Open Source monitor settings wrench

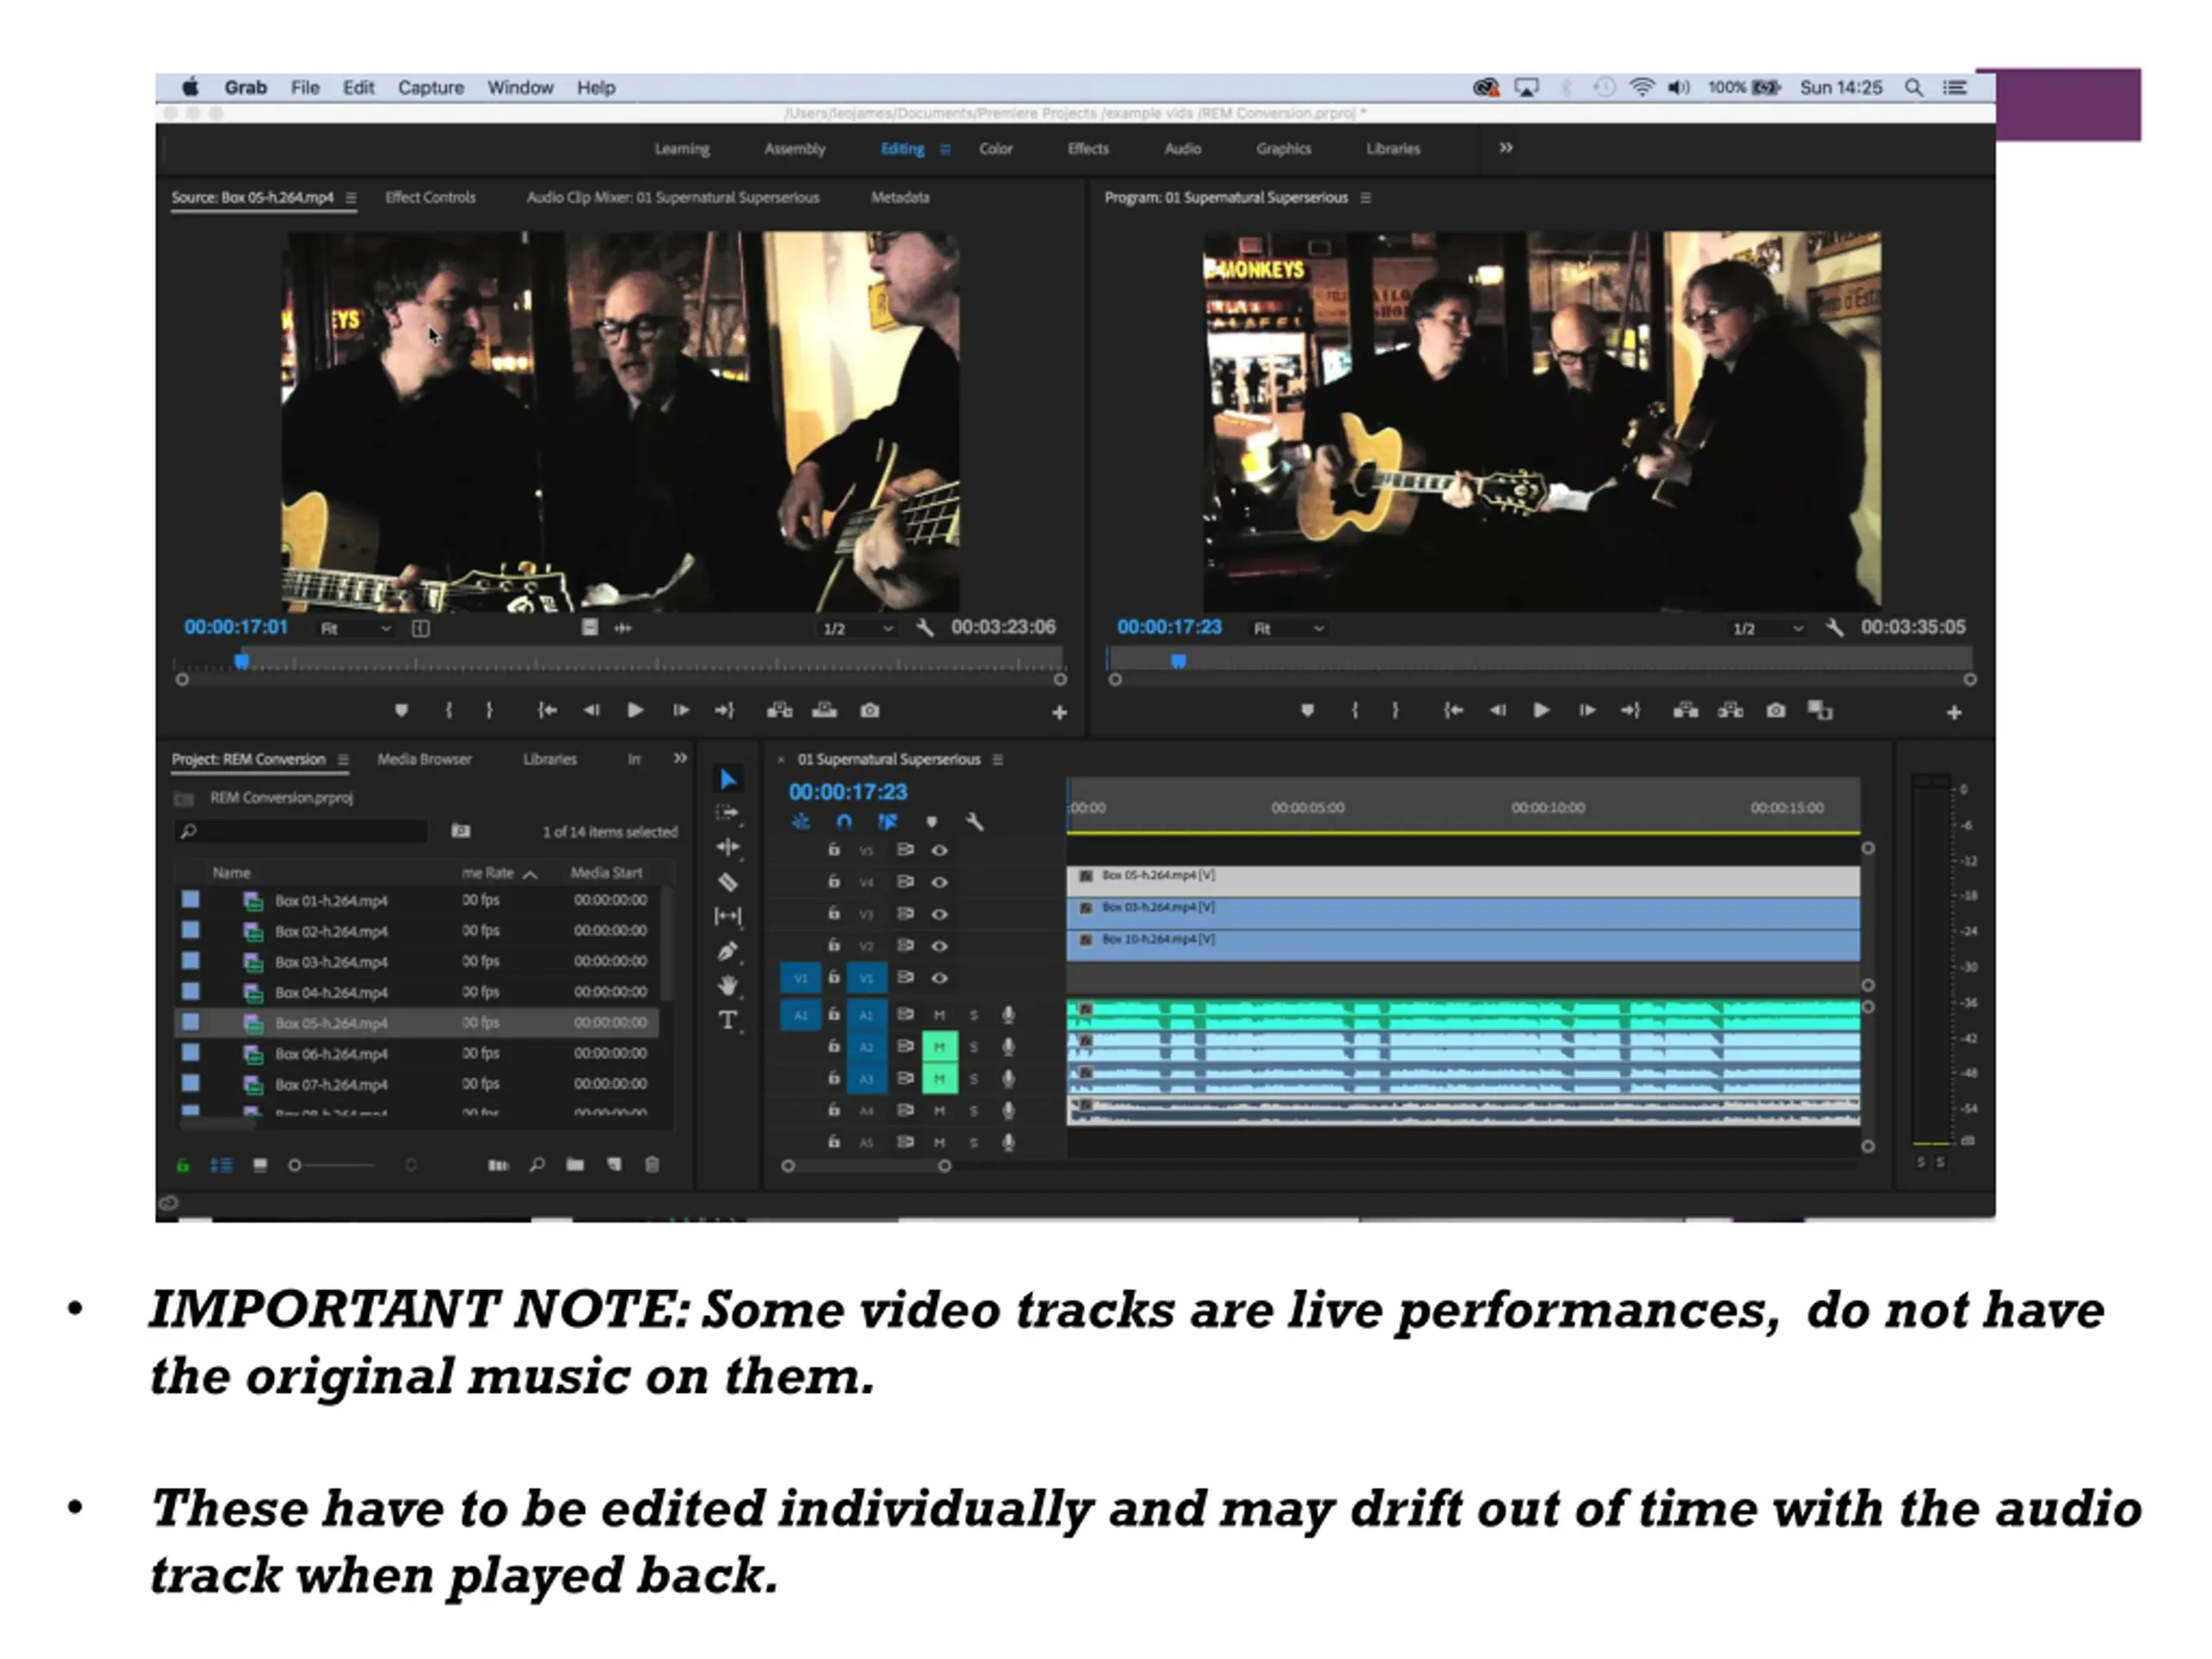(x=925, y=628)
